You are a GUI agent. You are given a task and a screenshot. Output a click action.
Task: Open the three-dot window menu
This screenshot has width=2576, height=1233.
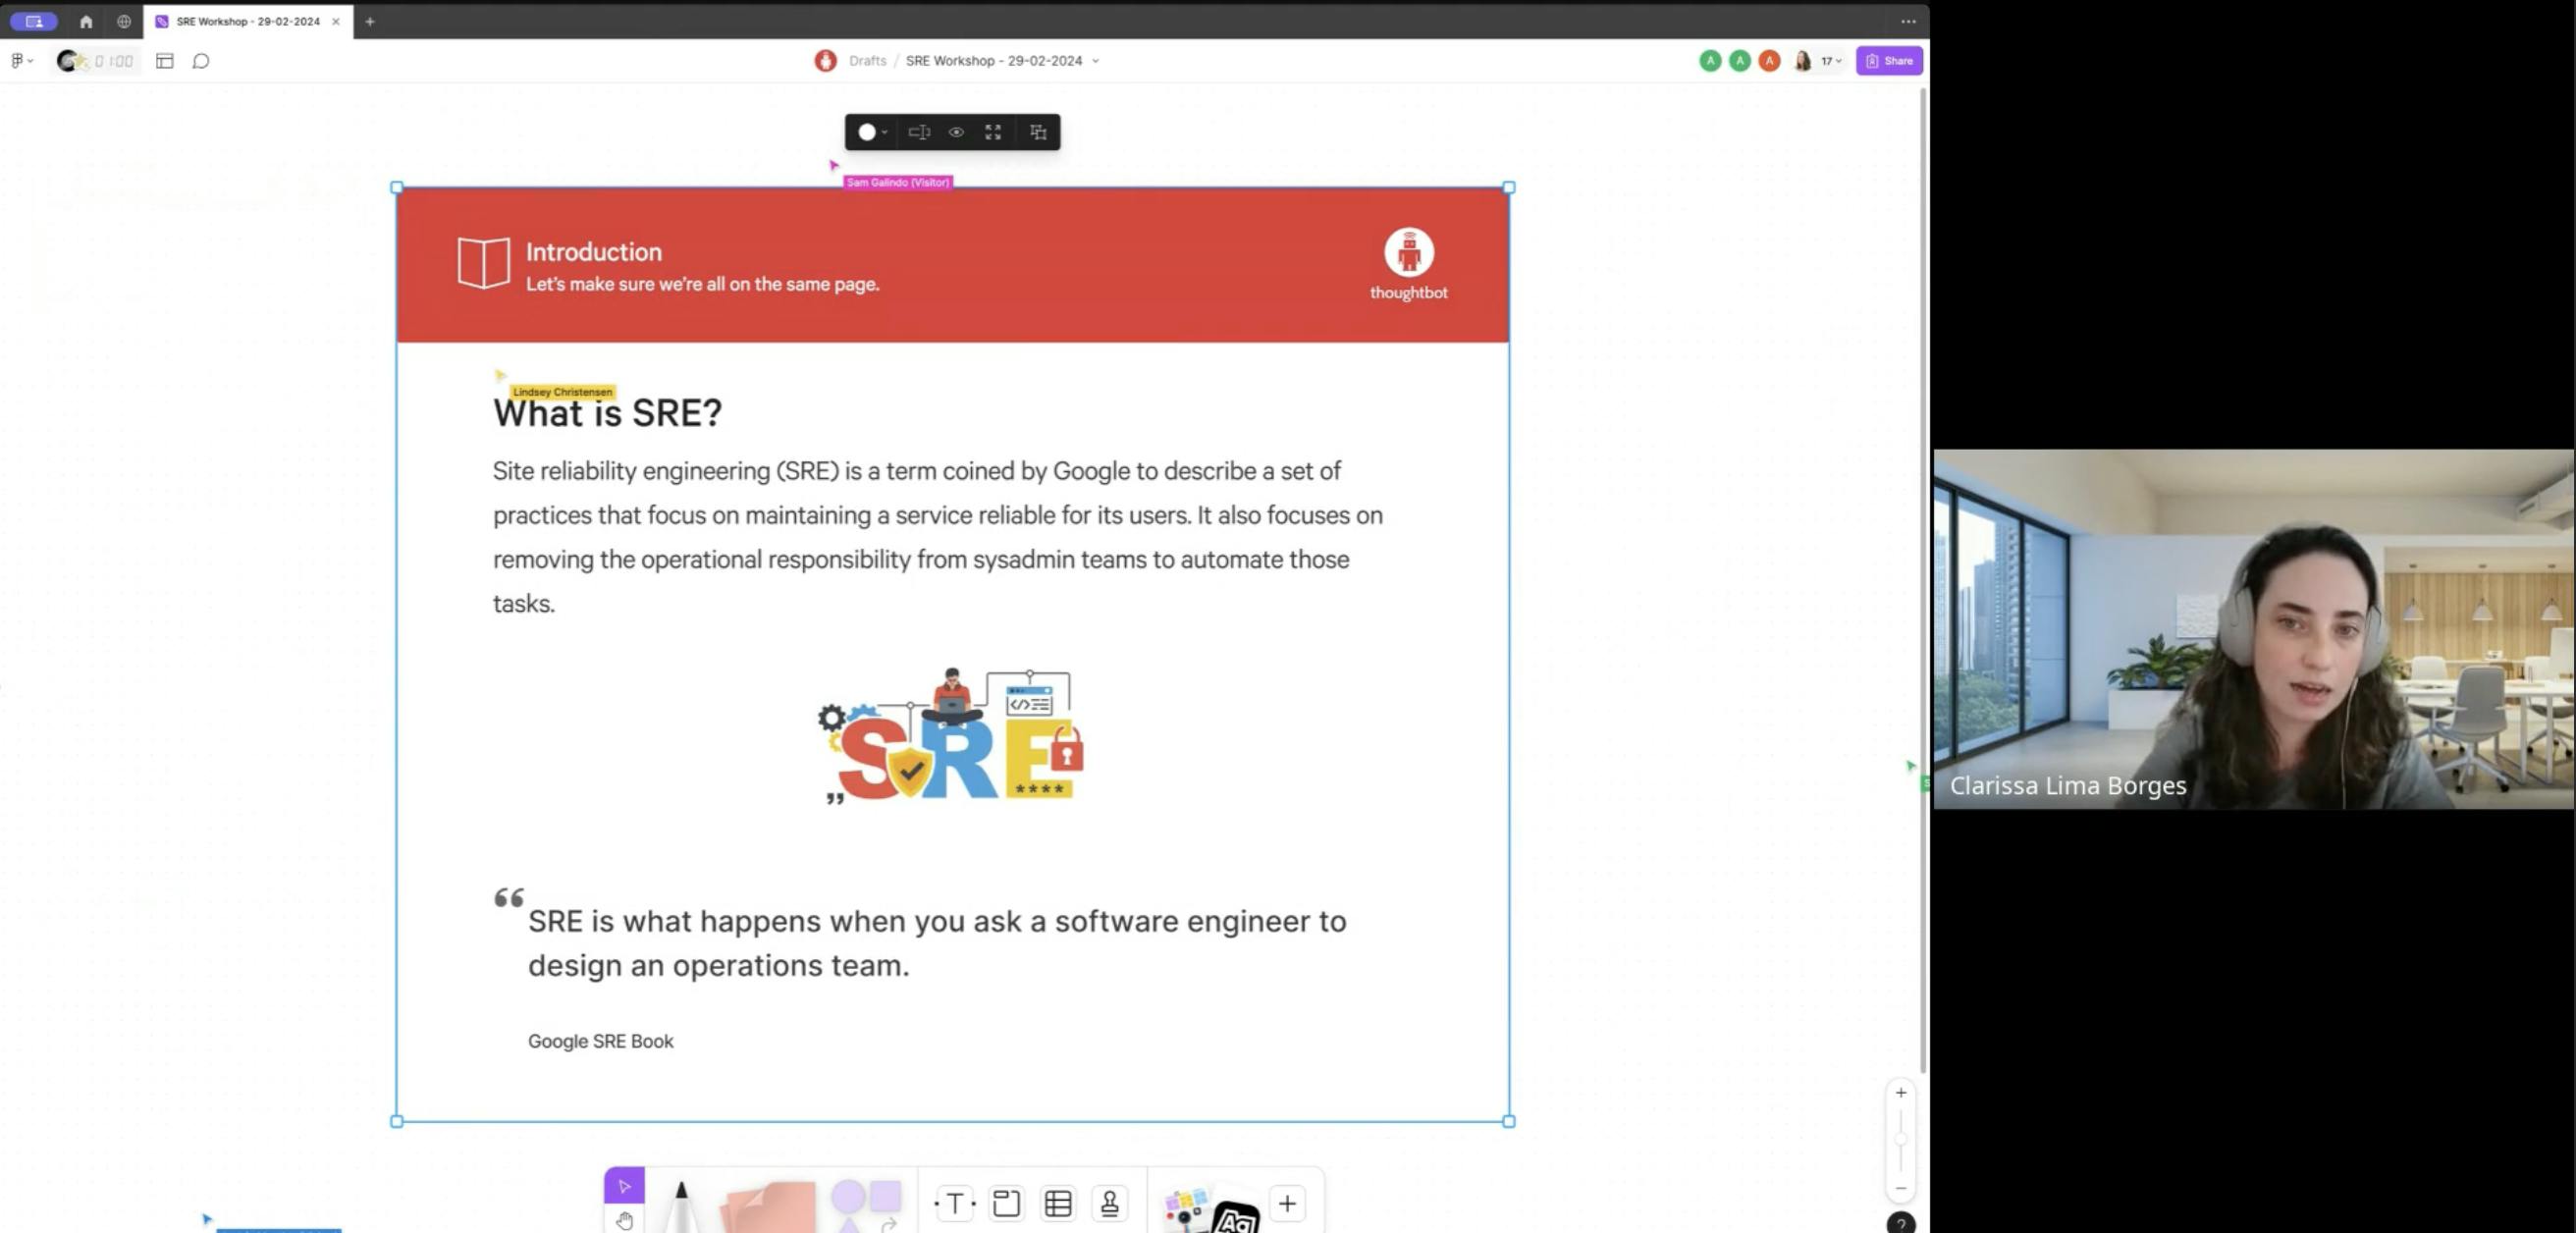[1908, 21]
